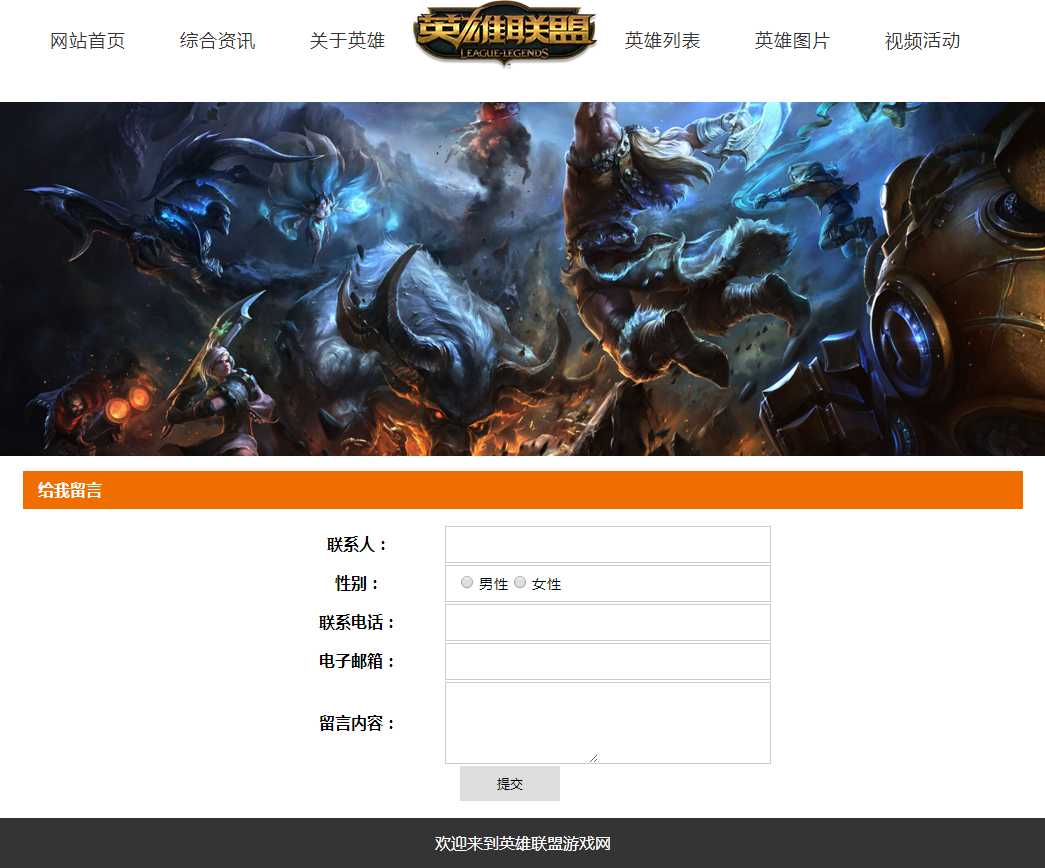Select the 女性 radio button
Image resolution: width=1045 pixels, height=868 pixels.
point(520,583)
